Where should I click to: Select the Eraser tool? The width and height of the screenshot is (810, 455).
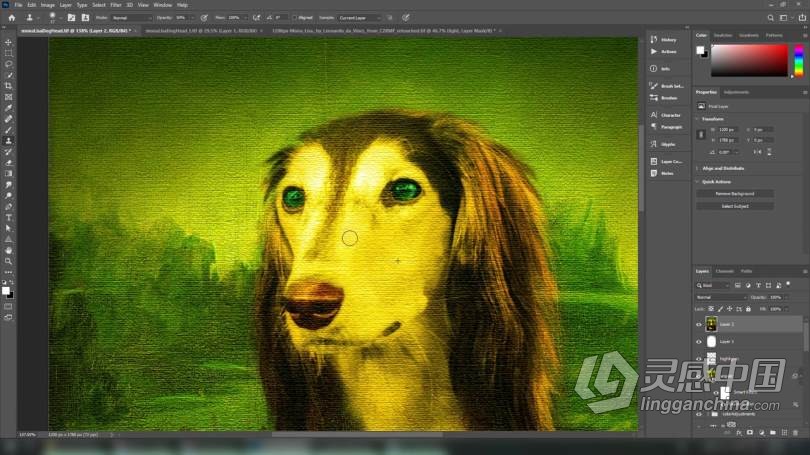[x=8, y=163]
